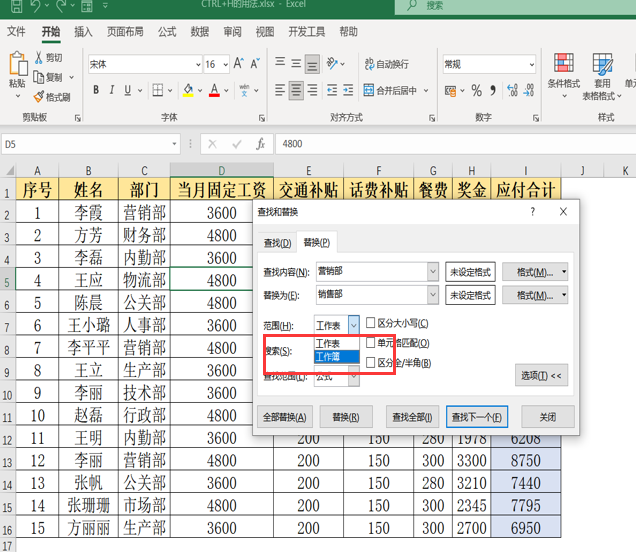Image resolution: width=636 pixels, height=552 pixels.
Task: Click the Redo arrow icon
Action: 61,5
